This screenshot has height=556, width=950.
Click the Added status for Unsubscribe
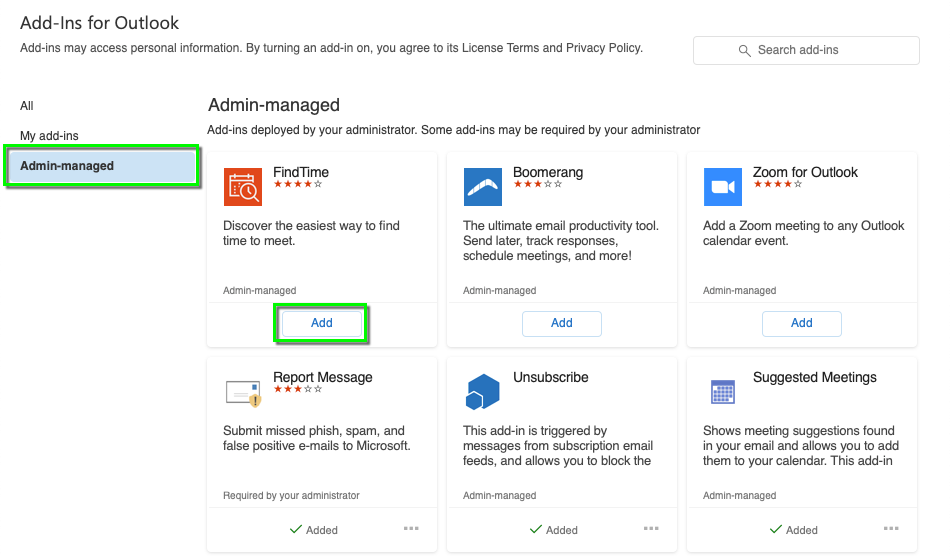click(x=554, y=530)
